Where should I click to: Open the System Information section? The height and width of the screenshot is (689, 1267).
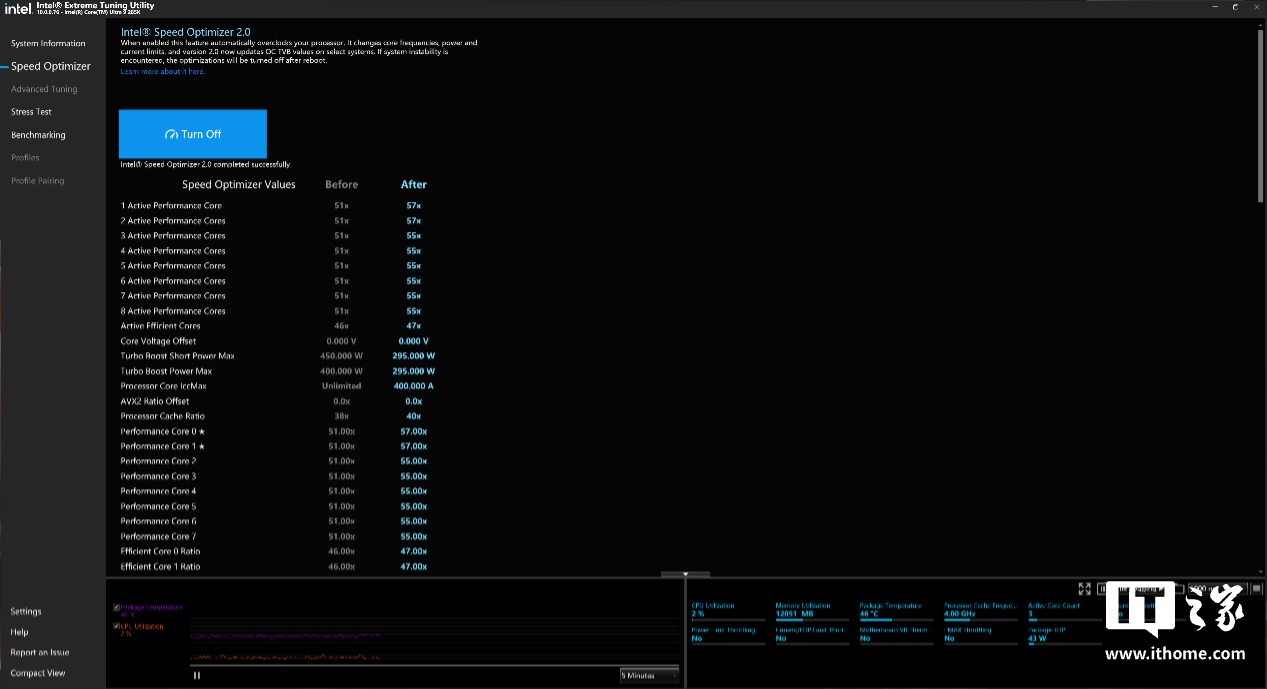click(x=48, y=43)
